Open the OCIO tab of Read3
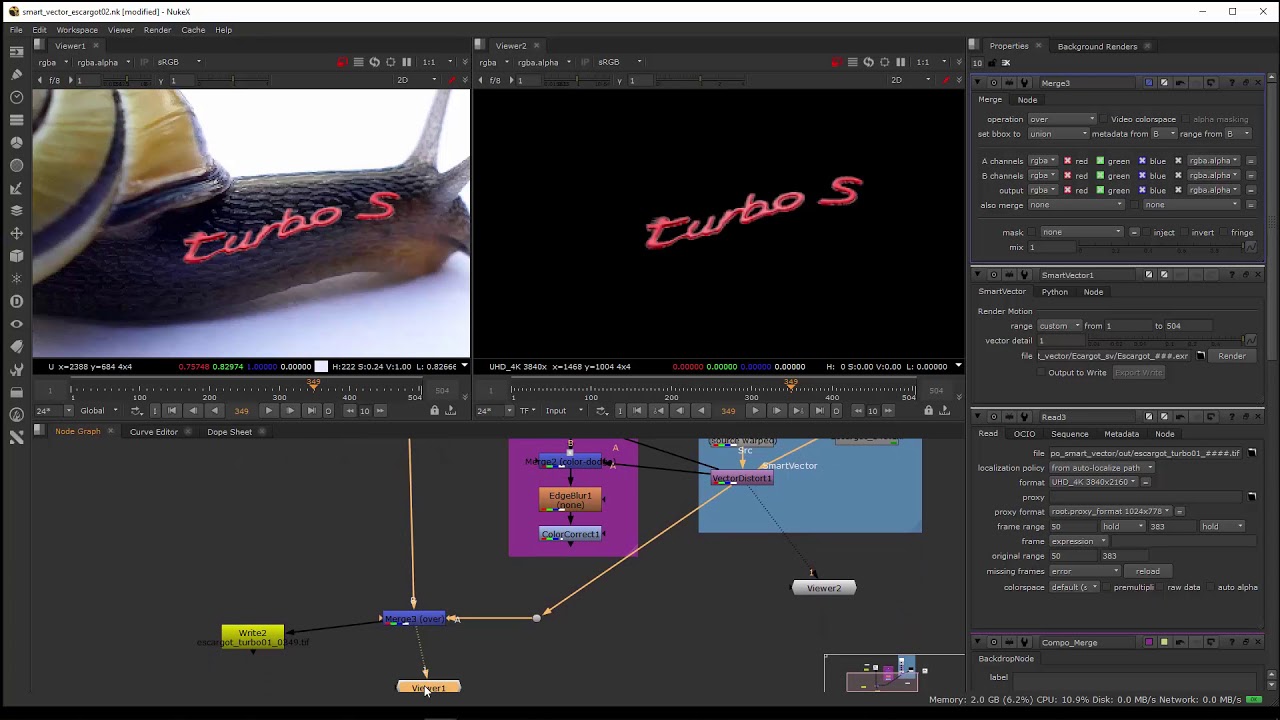 click(x=1024, y=434)
